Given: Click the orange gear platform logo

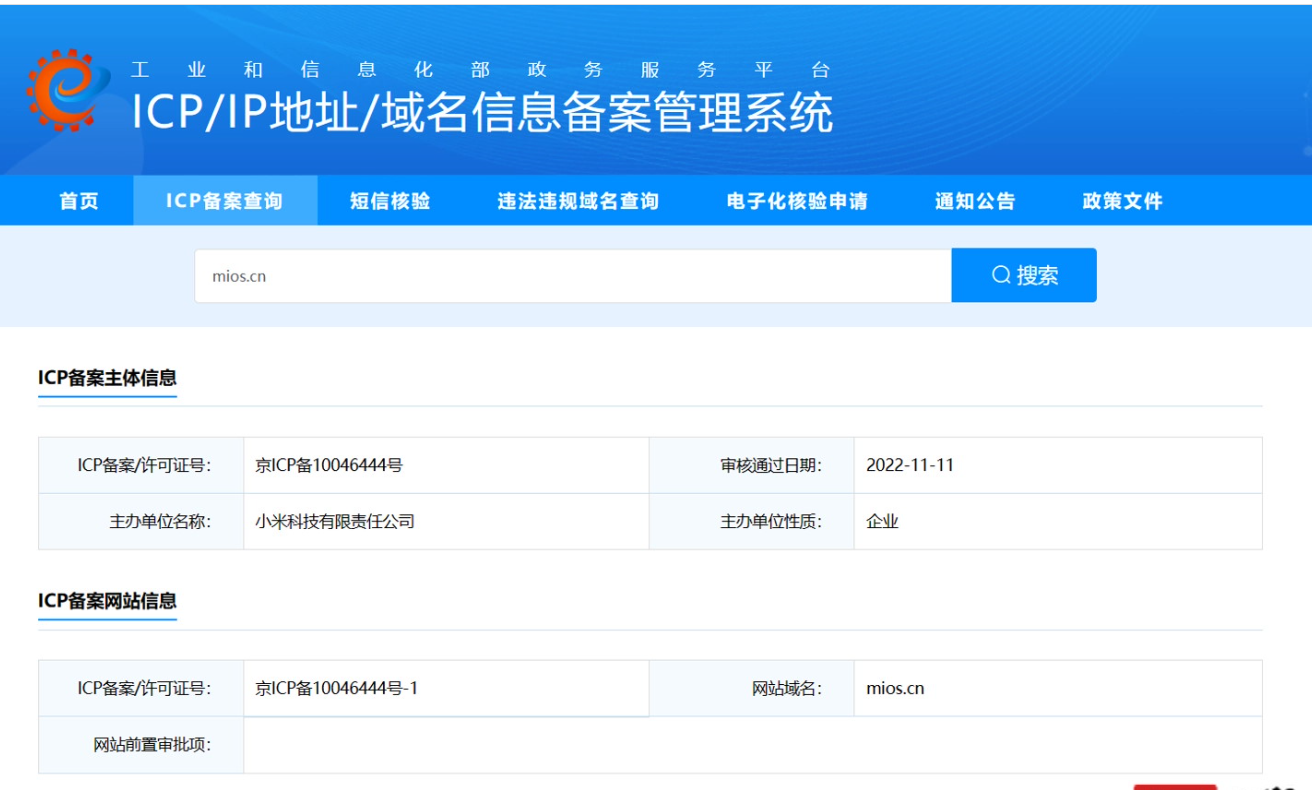Looking at the screenshot, I should (x=68, y=90).
